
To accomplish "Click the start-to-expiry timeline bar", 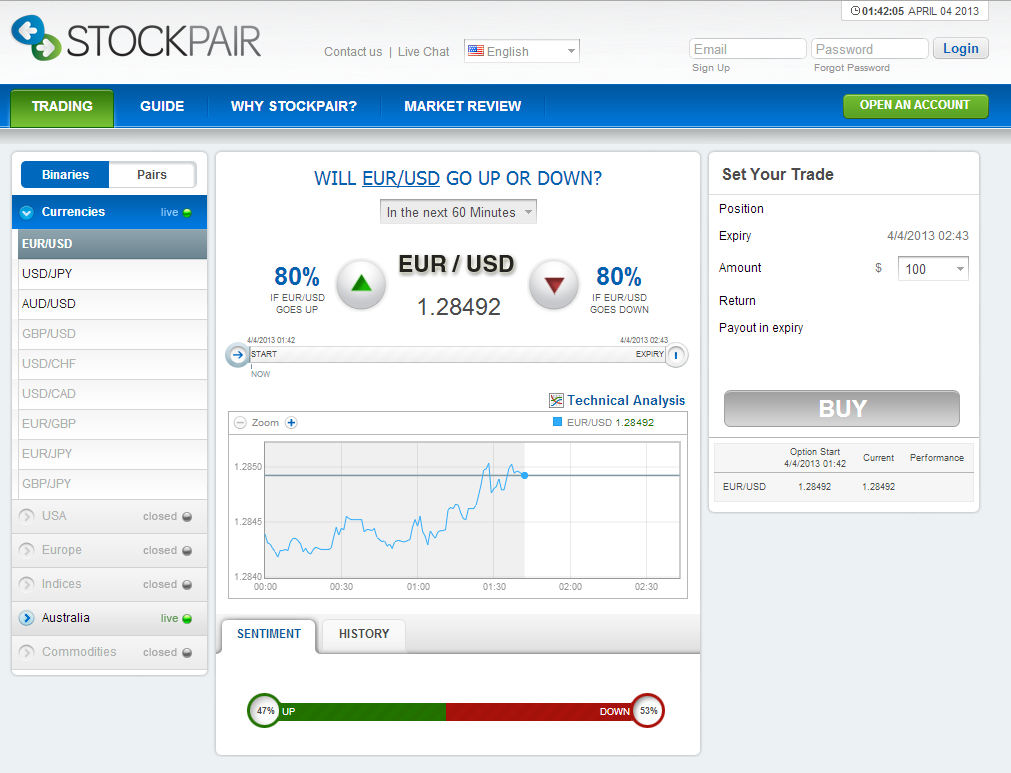I will click(457, 355).
